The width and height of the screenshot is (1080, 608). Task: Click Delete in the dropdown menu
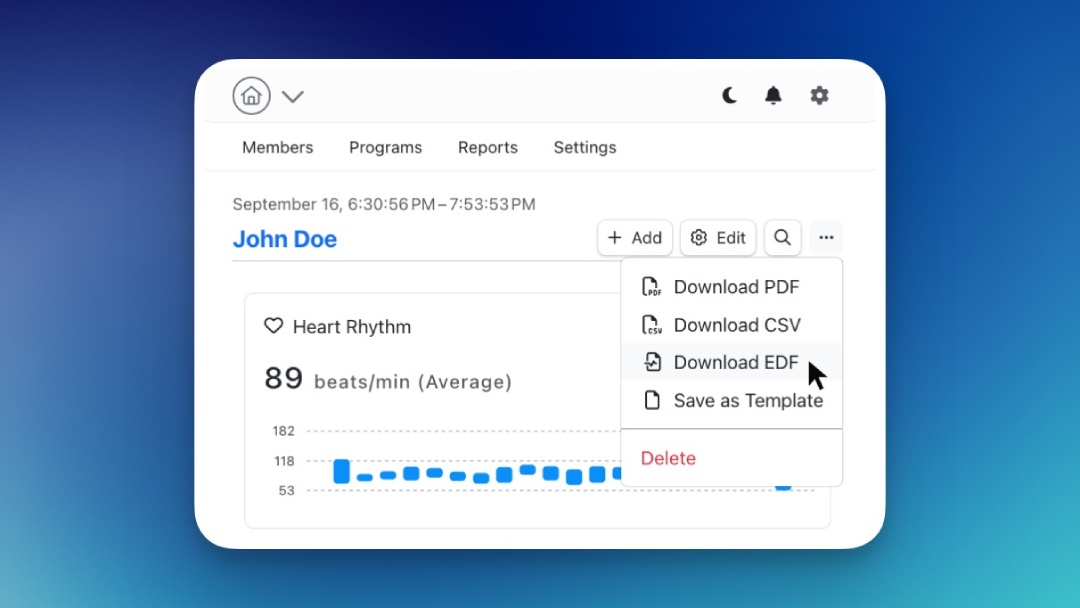[x=668, y=458]
